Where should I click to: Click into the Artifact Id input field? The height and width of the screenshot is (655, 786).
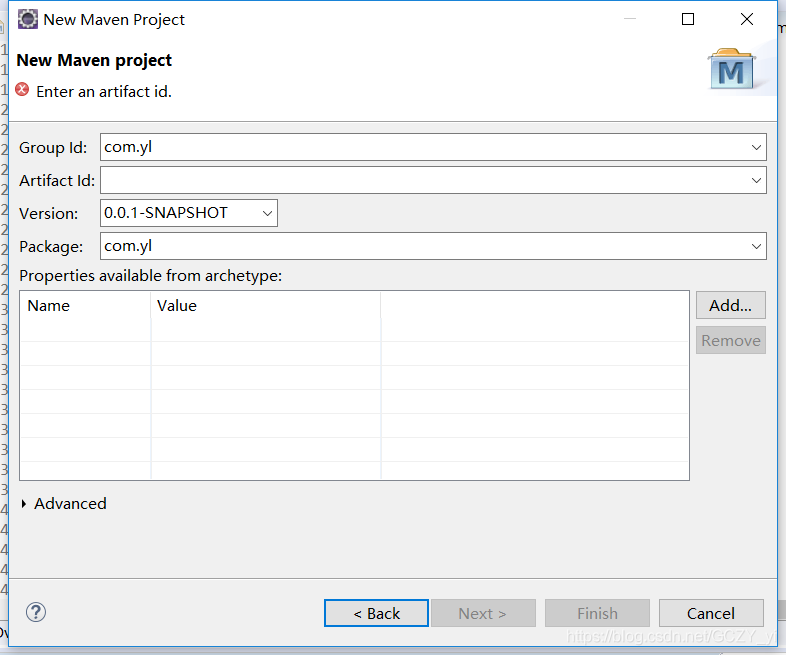tap(433, 180)
